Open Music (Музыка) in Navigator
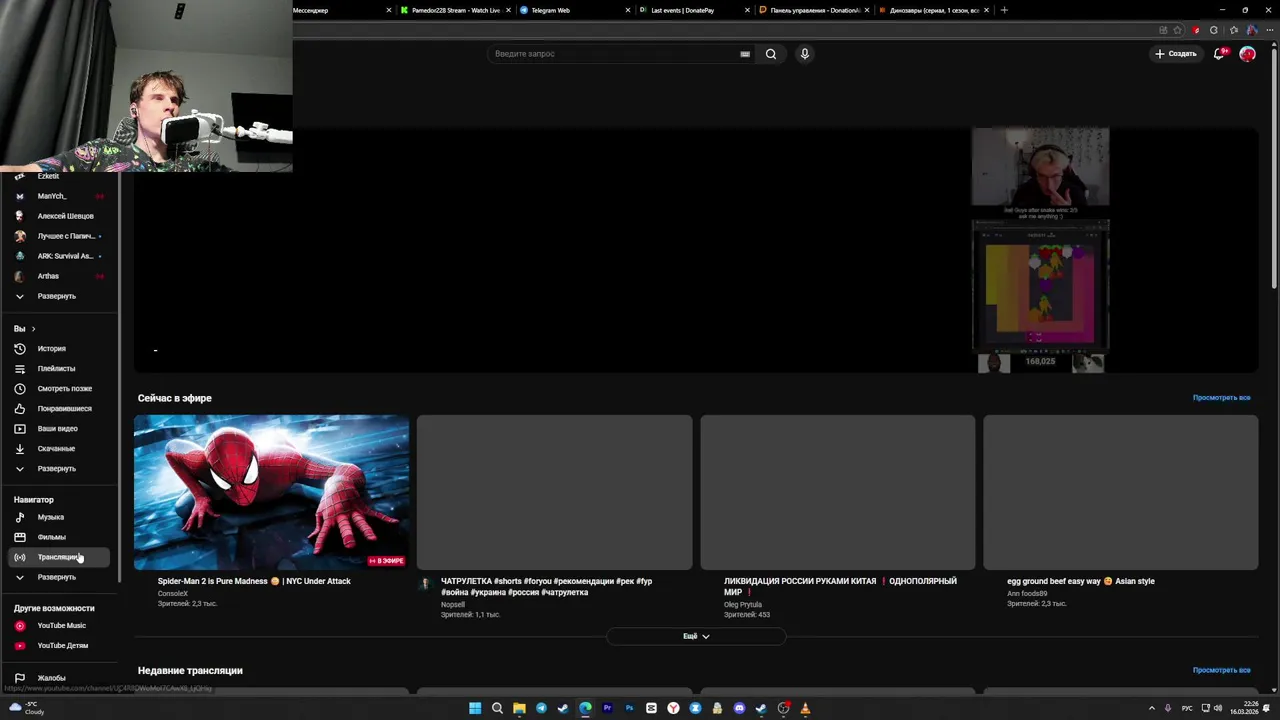The width and height of the screenshot is (1280, 720). [60, 517]
